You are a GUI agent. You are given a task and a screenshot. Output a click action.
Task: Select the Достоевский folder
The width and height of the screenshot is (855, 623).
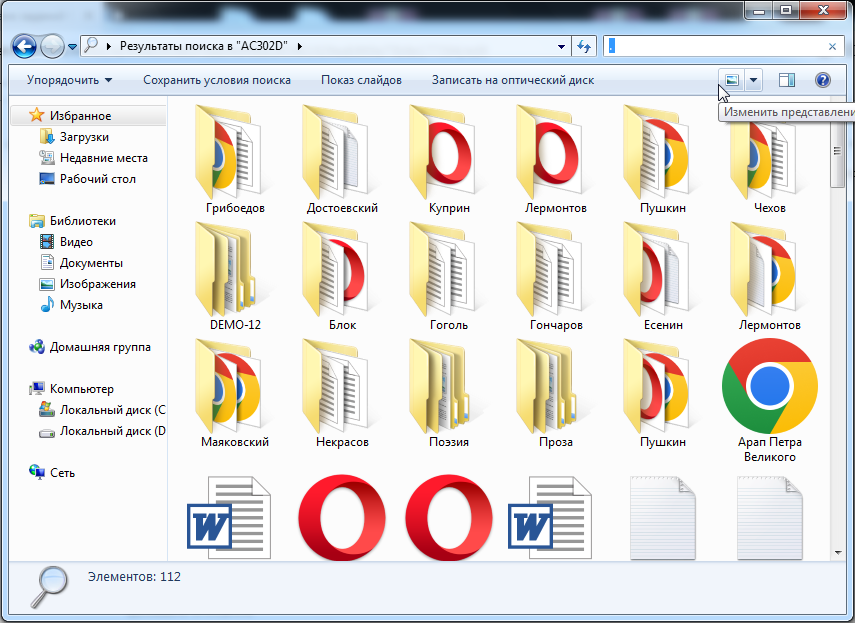tap(342, 160)
